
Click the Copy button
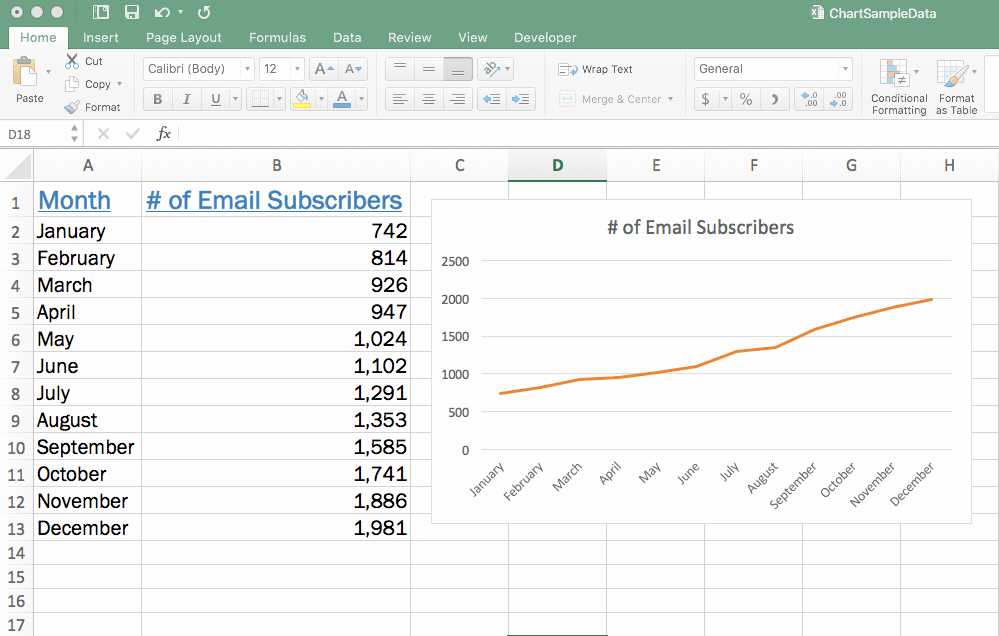pos(94,84)
